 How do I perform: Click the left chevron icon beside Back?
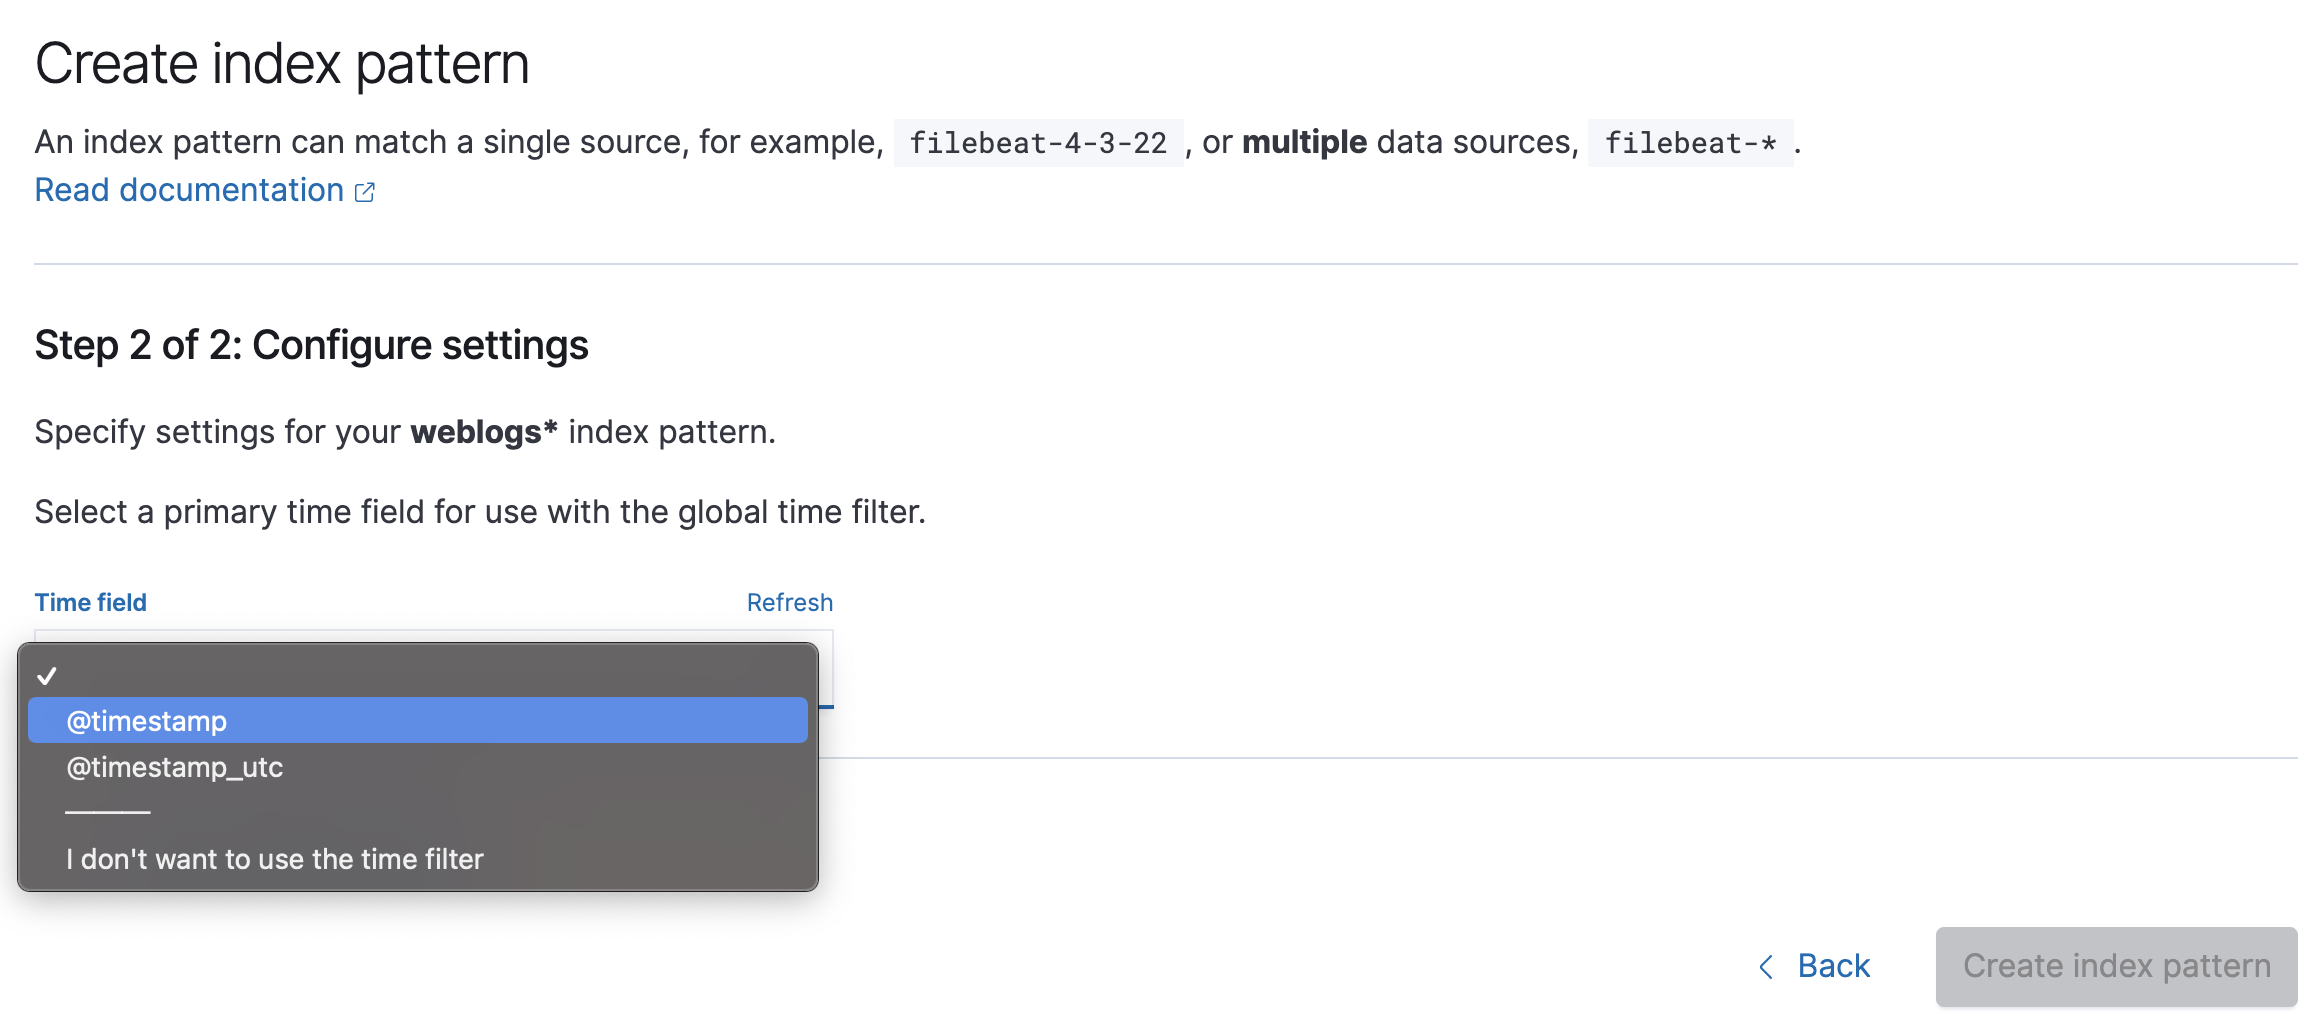(x=1766, y=967)
